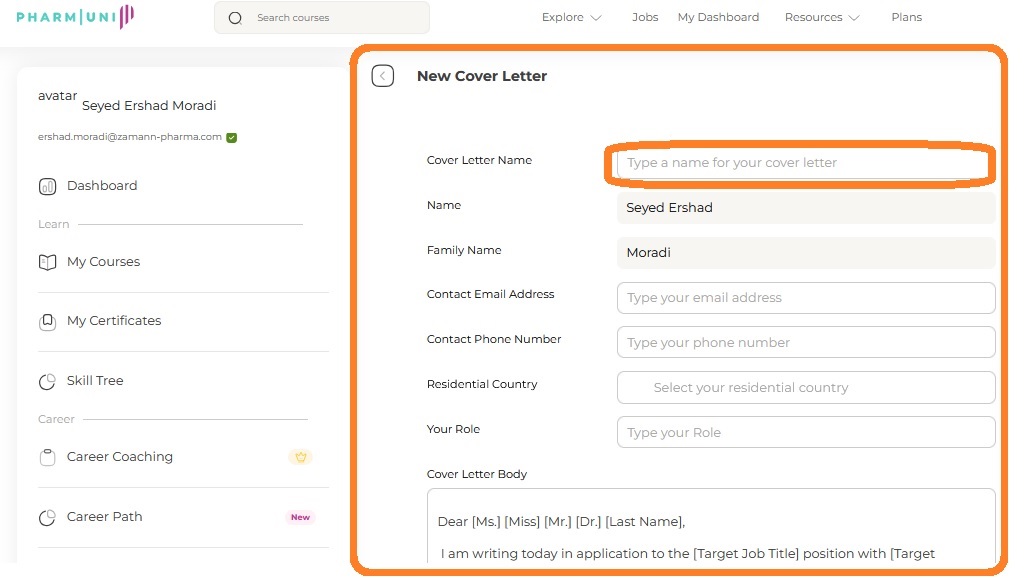Click the PharmUni logo

point(75,17)
